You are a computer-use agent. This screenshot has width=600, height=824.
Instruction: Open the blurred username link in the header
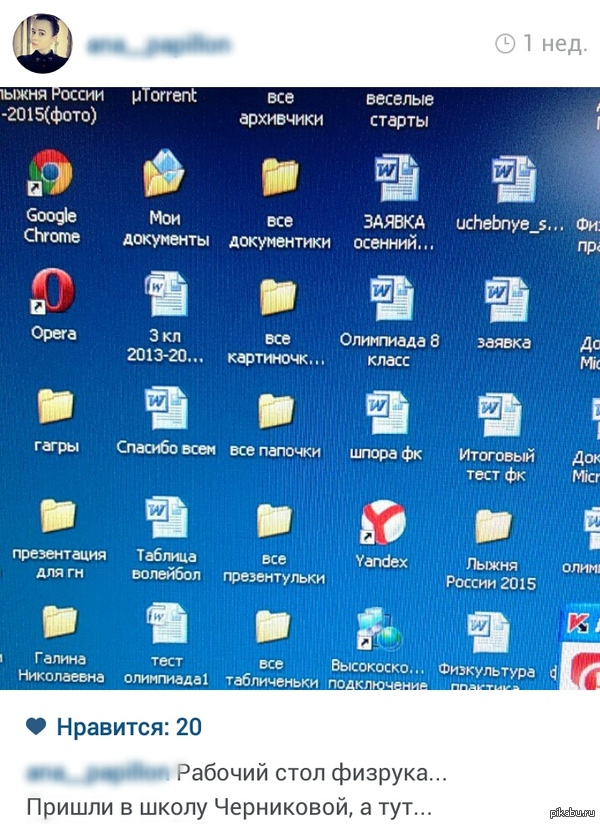click(x=160, y=44)
